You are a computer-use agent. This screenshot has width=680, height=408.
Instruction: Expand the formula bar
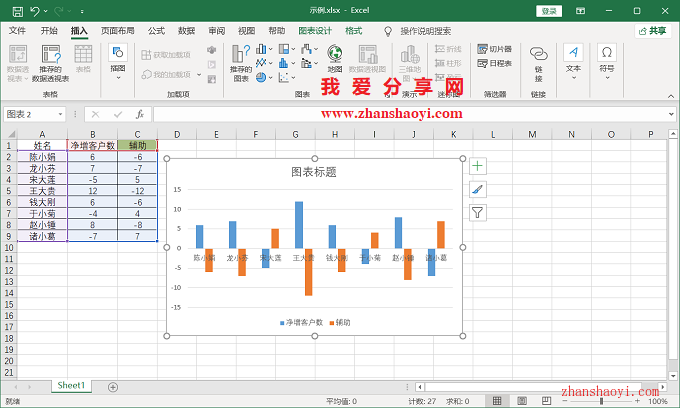click(x=671, y=114)
